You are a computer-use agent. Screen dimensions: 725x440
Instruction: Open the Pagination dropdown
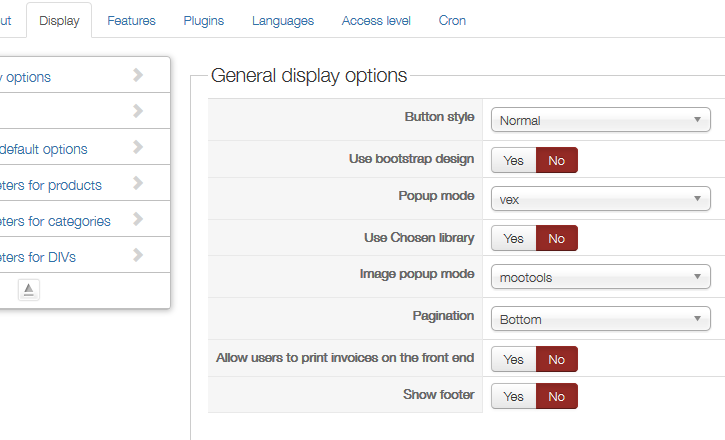(600, 320)
